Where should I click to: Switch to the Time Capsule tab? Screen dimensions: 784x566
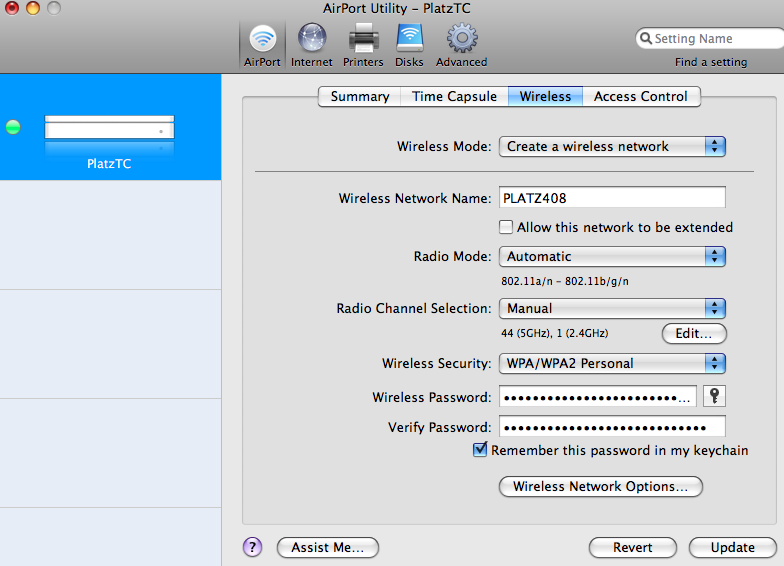click(454, 96)
